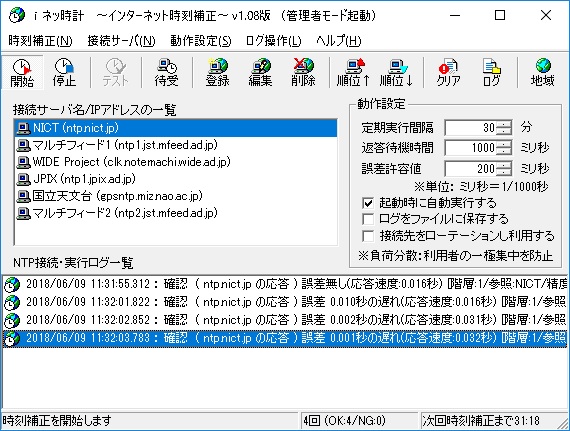Open the ログ操作(L) menu
The width and height of the screenshot is (570, 431).
pyautogui.click(x=273, y=41)
